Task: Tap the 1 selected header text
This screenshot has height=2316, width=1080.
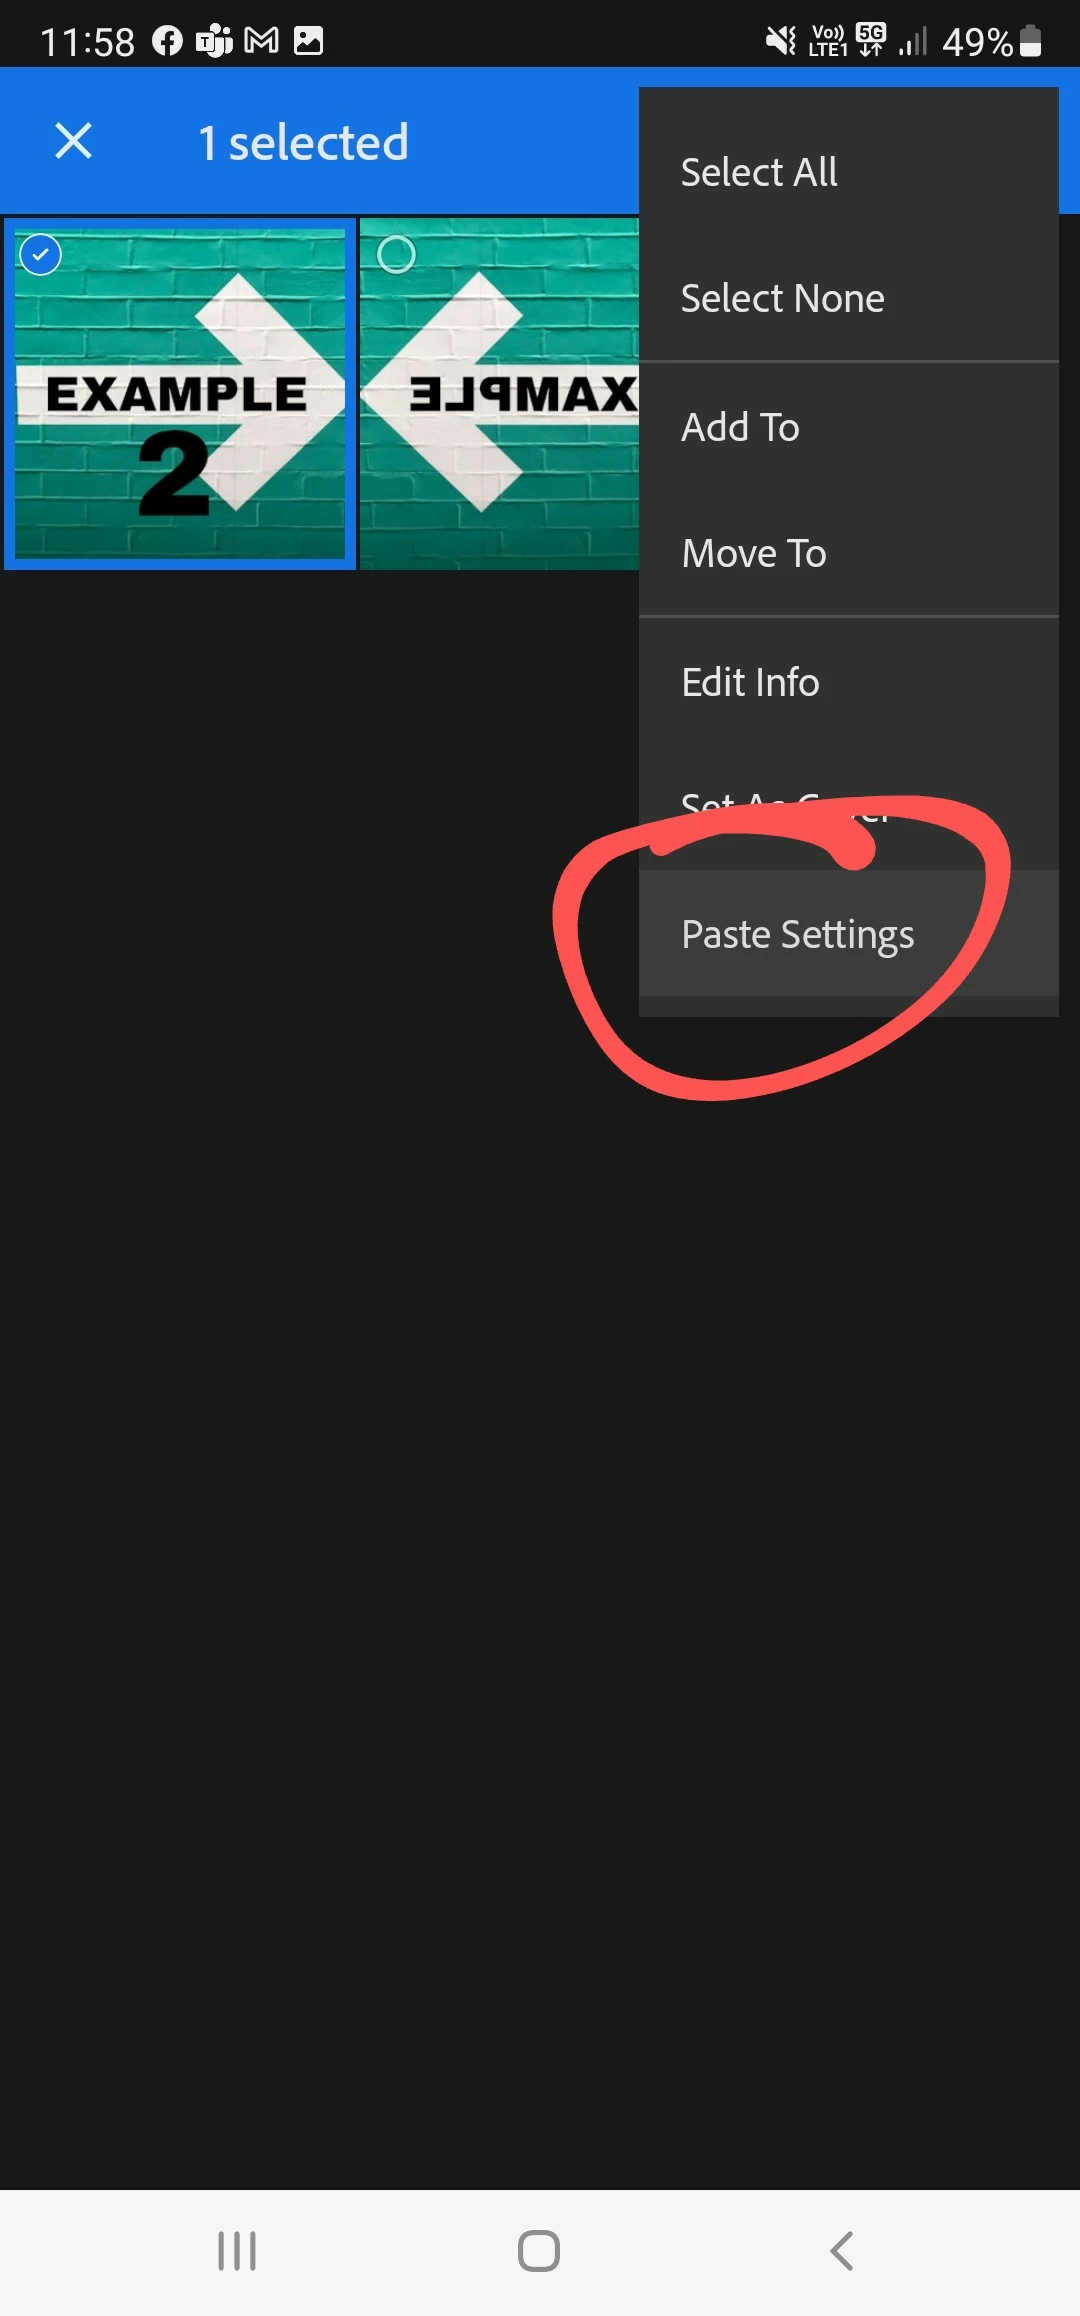Action: tap(303, 142)
